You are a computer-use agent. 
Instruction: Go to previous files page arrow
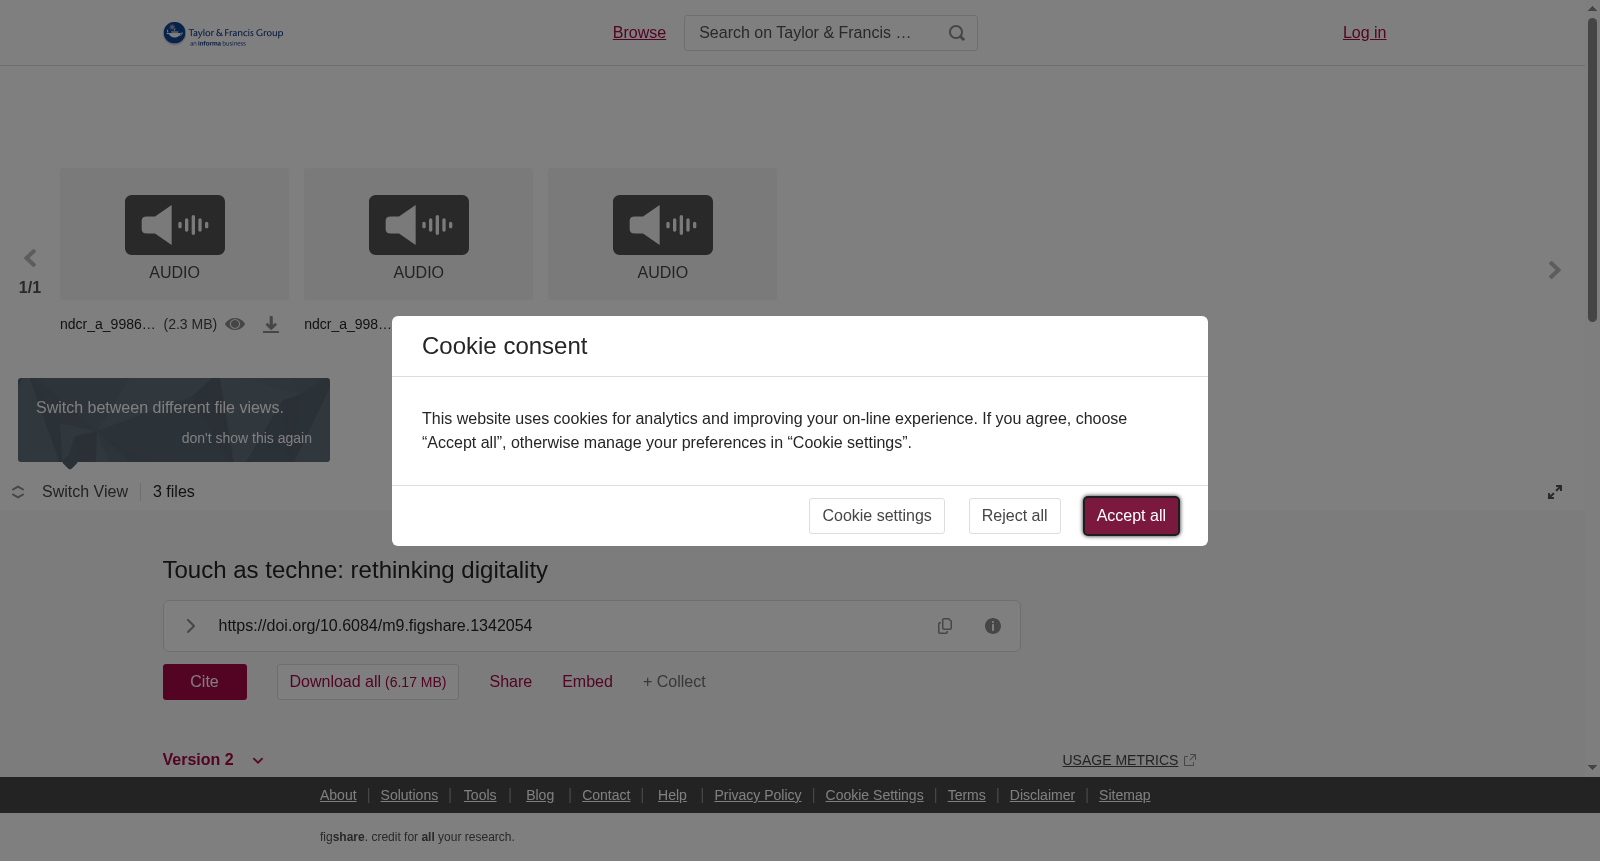(30, 259)
